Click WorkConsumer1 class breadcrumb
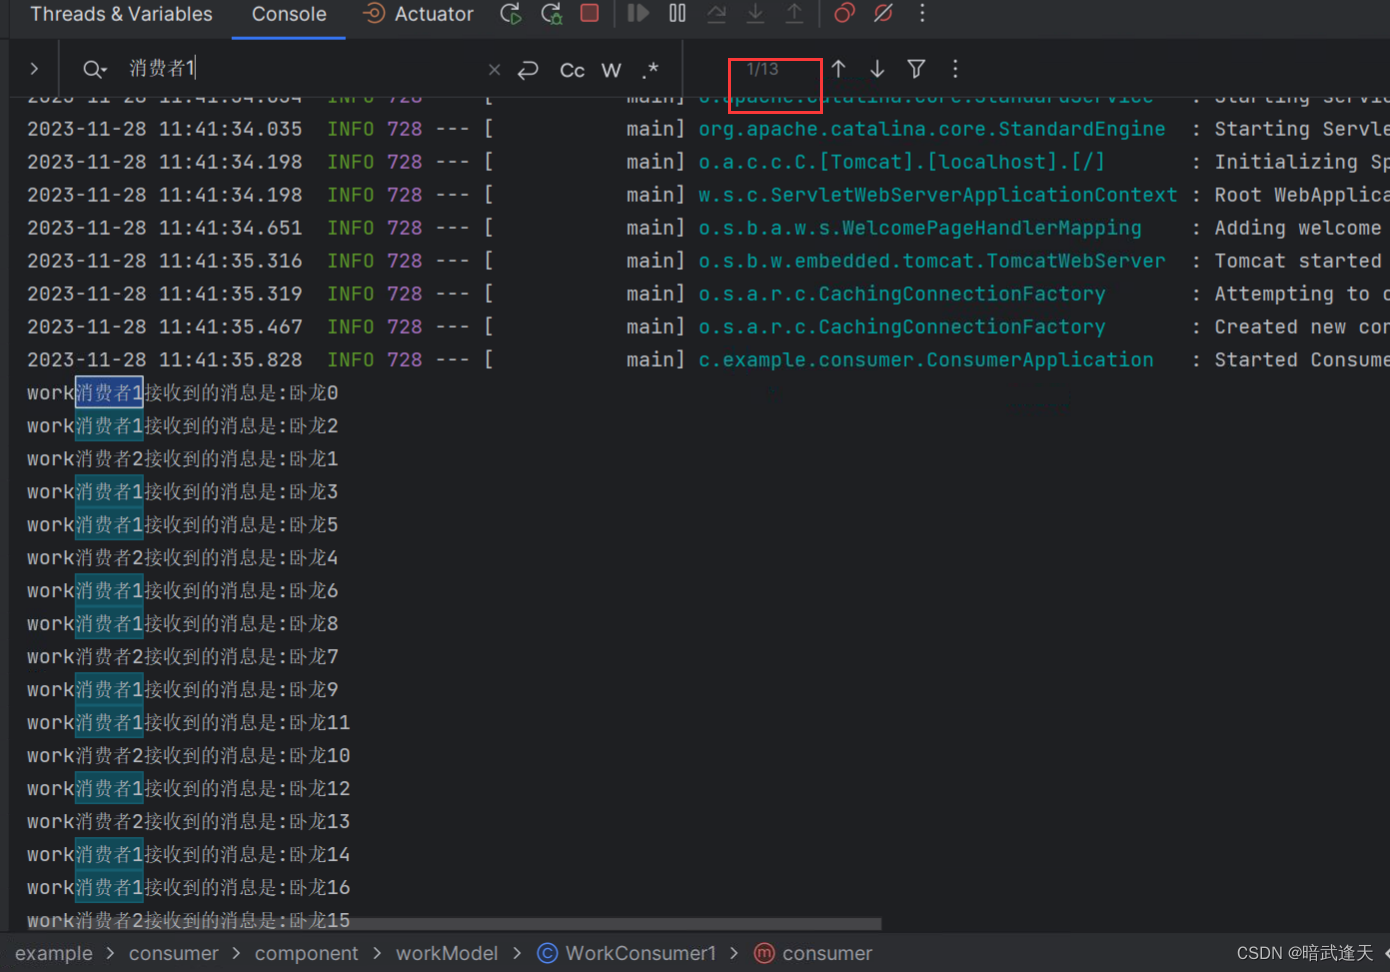1390x972 pixels. coord(627,954)
